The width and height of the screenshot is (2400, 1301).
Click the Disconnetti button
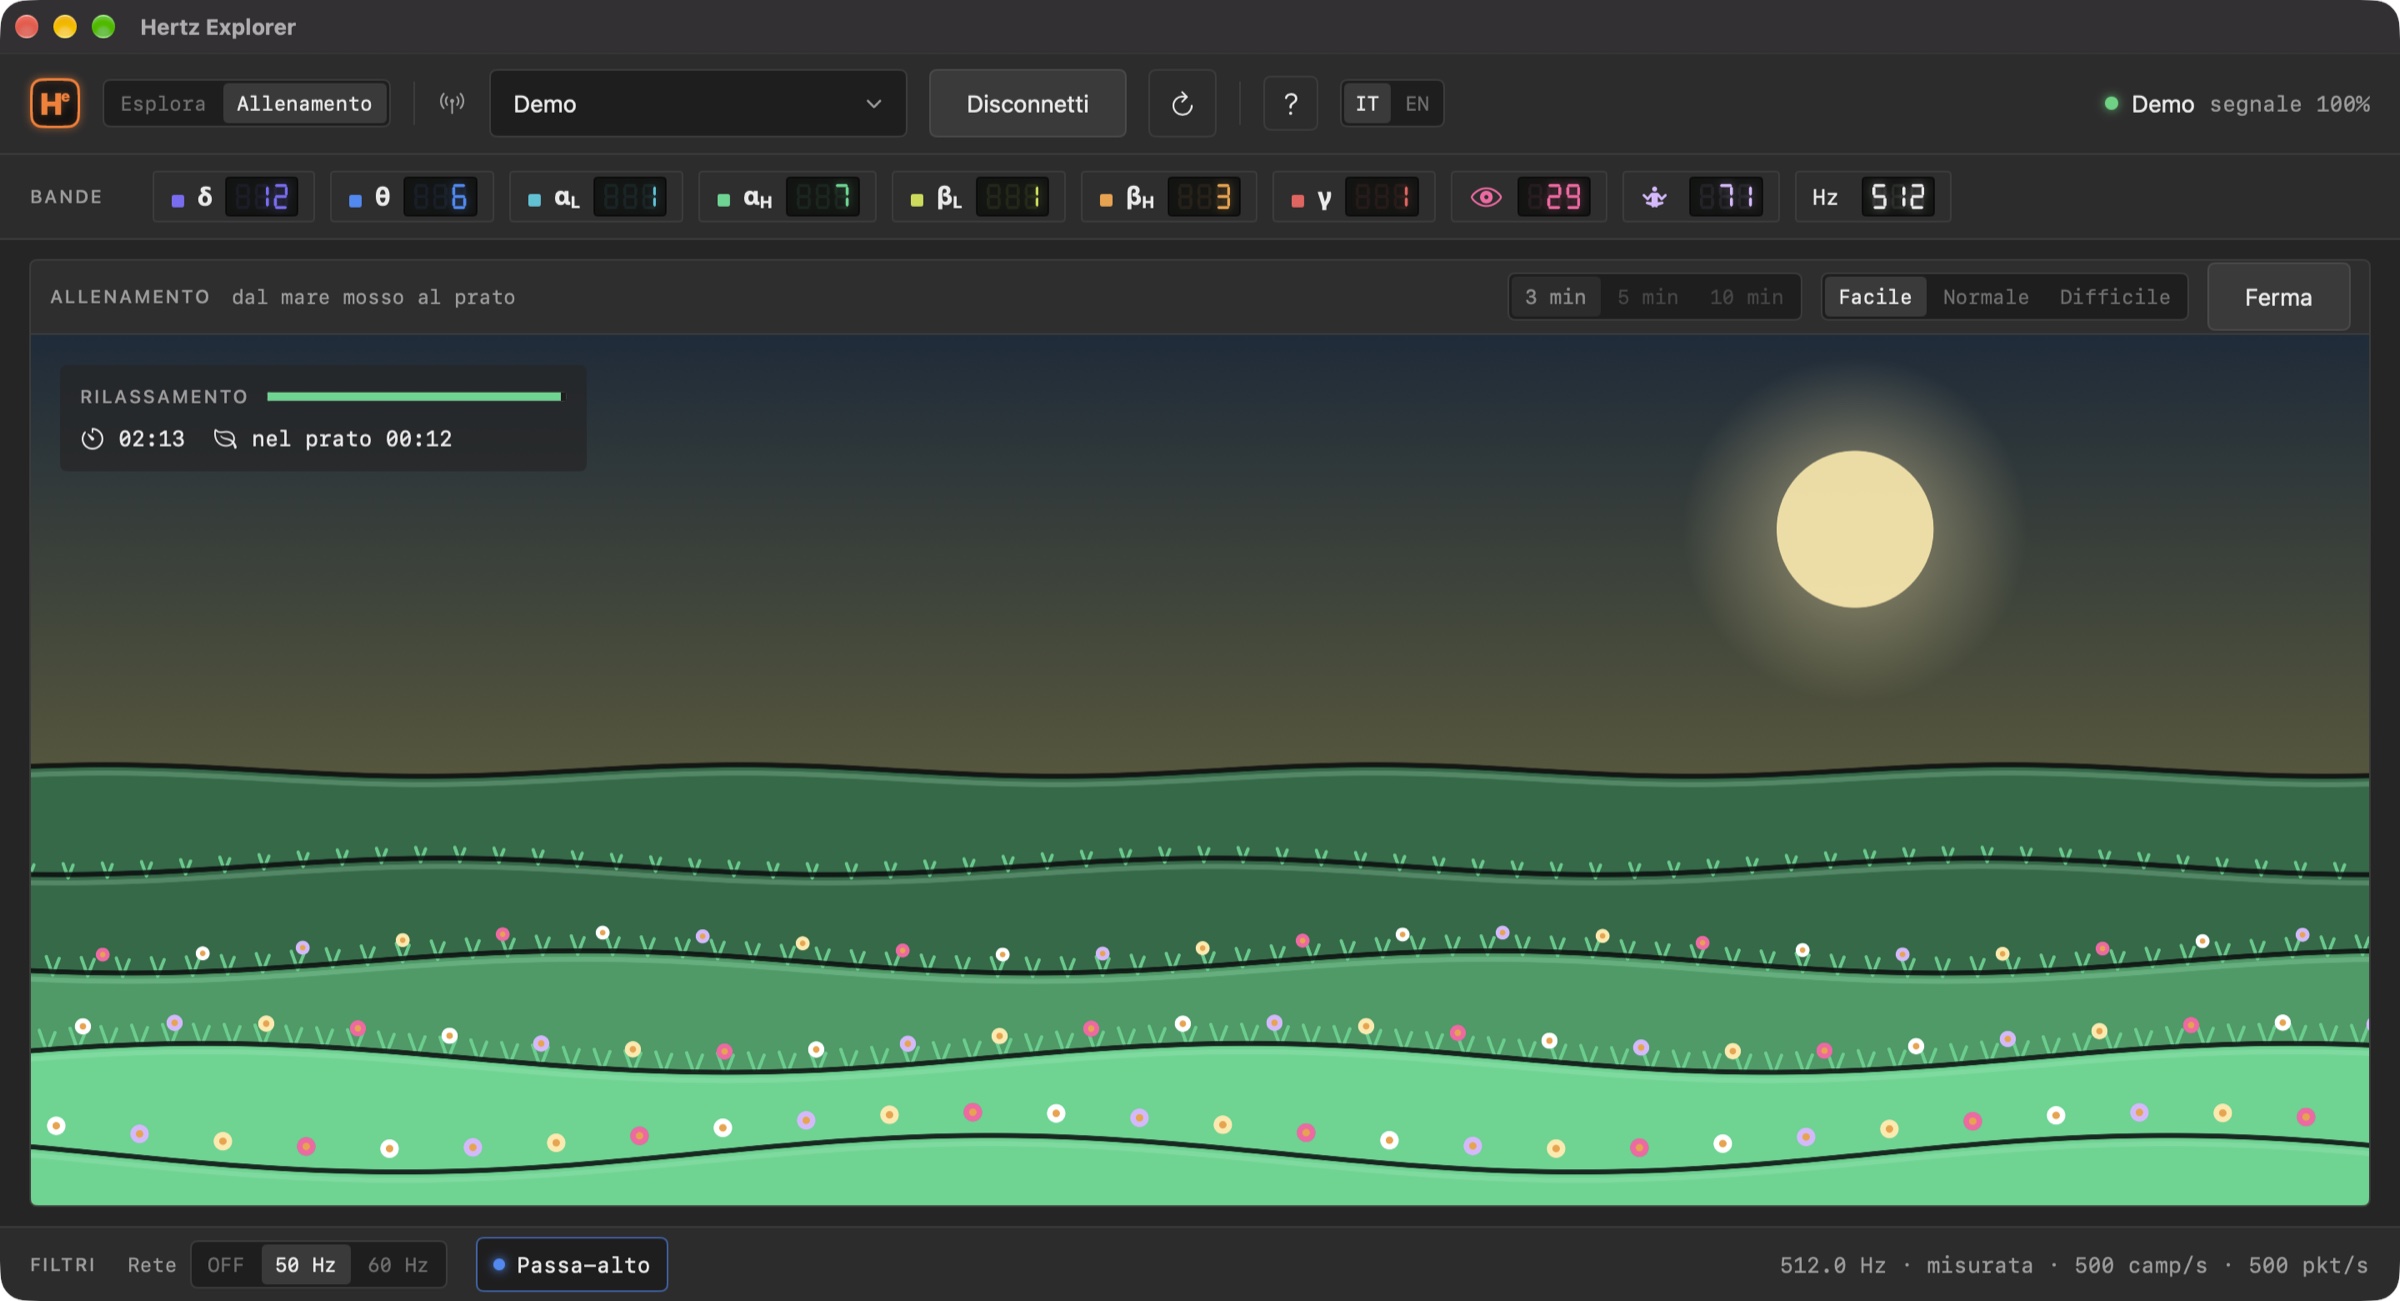1027,103
